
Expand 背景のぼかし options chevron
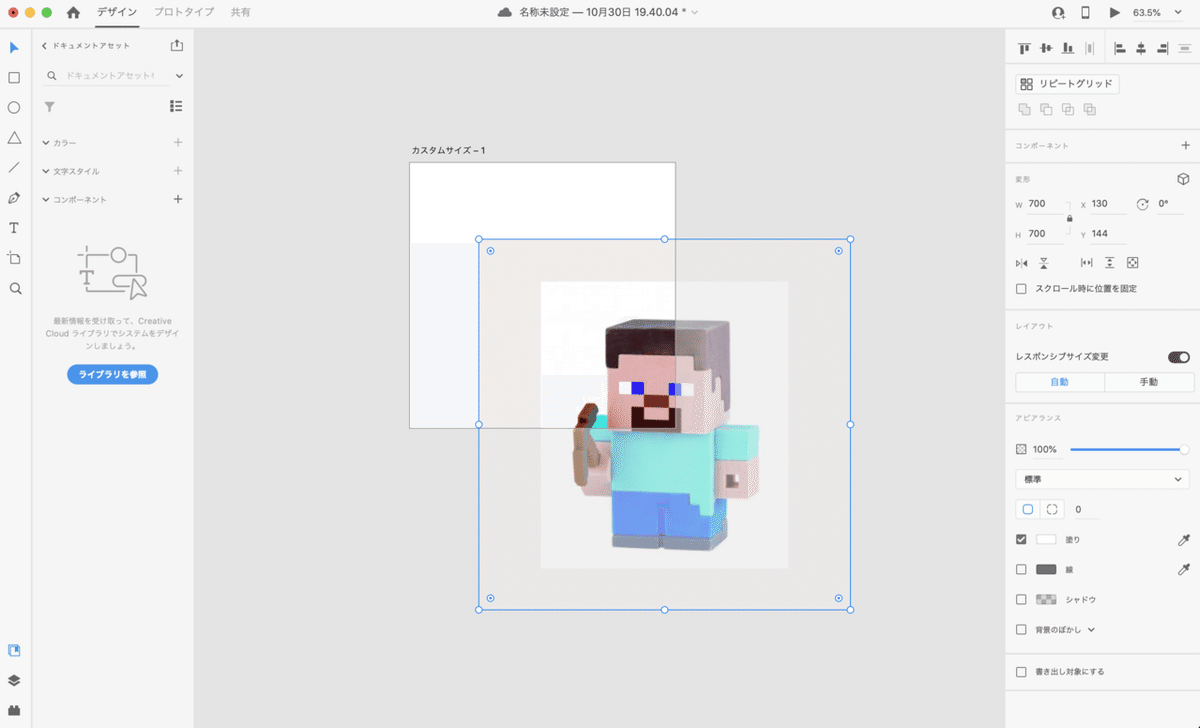[x=1091, y=630]
